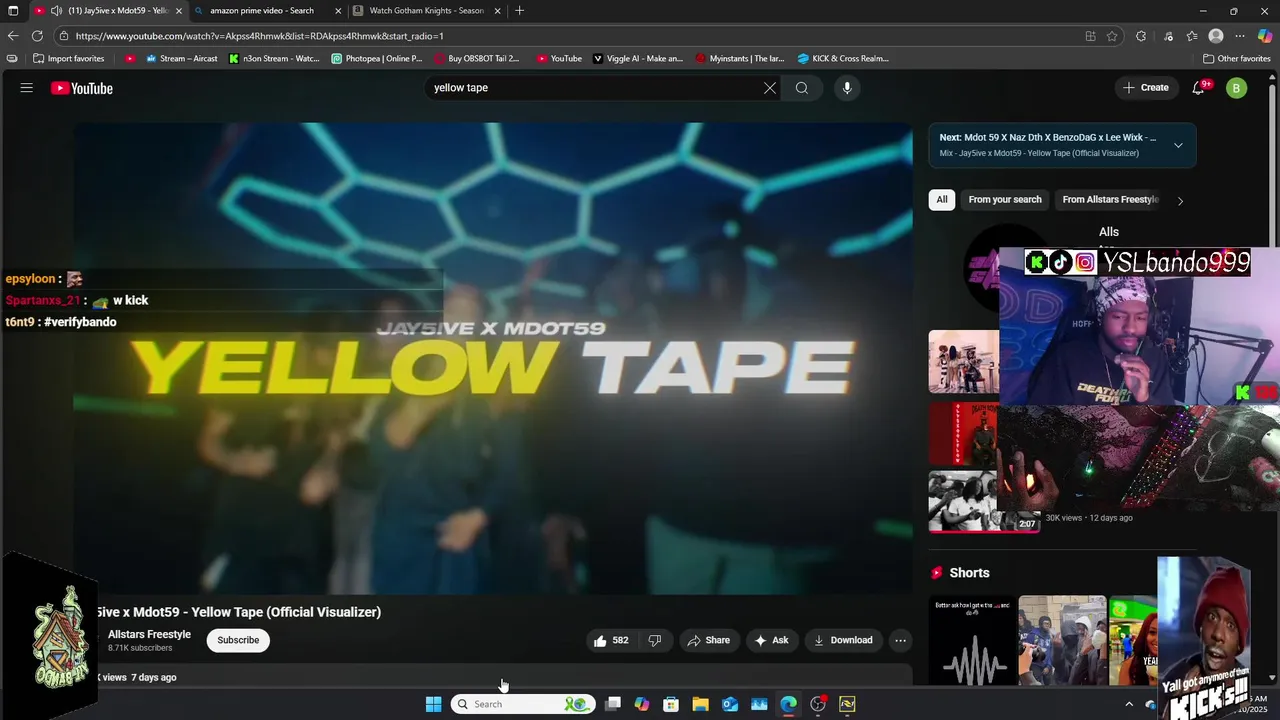The image size is (1280, 720).
Task: Click the Download button
Action: coord(843,640)
